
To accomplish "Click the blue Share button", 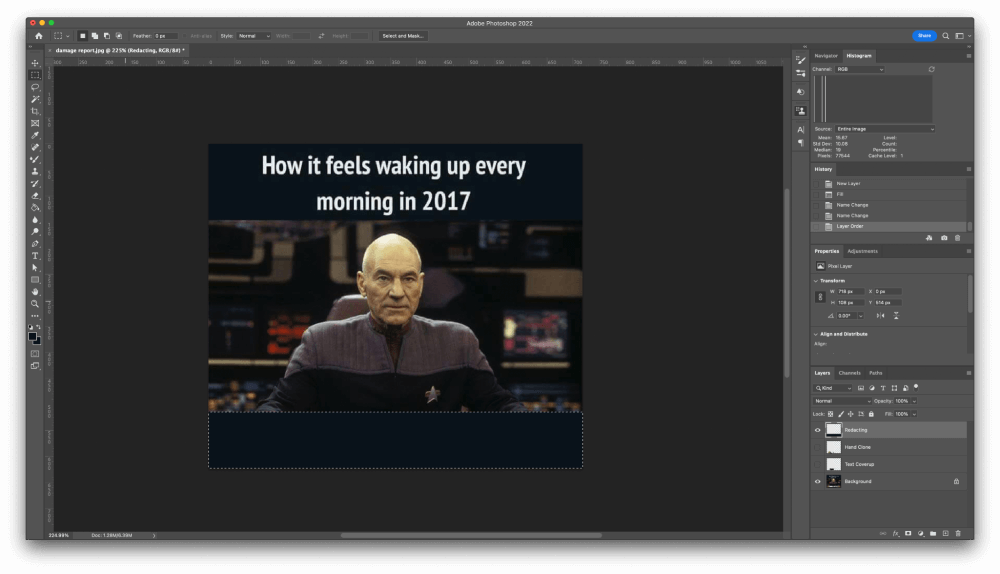I will (x=924, y=36).
